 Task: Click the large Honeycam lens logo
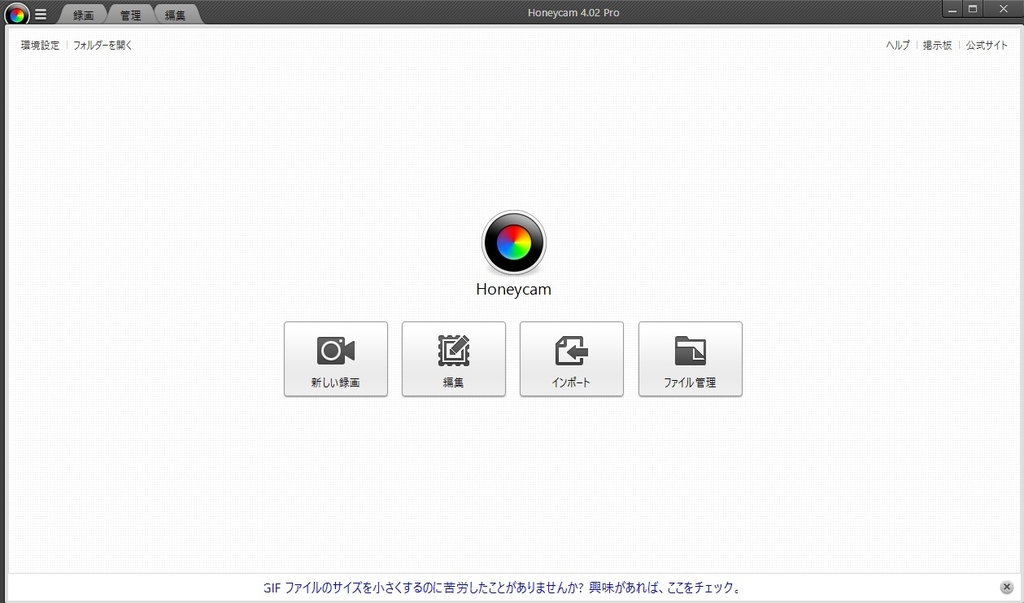pos(513,242)
